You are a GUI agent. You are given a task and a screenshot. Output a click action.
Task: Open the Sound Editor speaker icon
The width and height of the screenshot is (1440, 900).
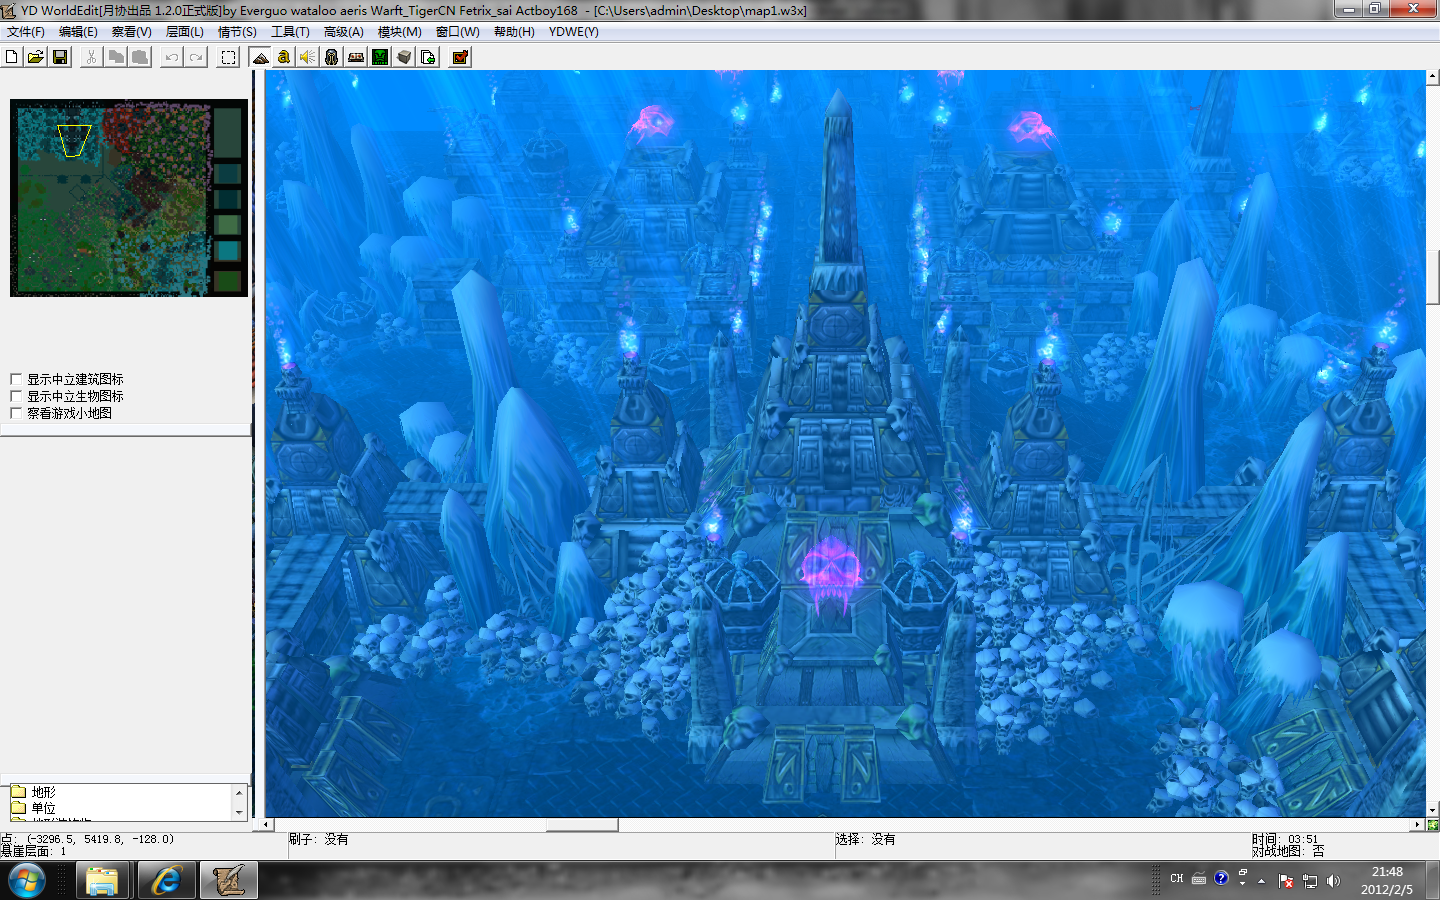pos(308,57)
